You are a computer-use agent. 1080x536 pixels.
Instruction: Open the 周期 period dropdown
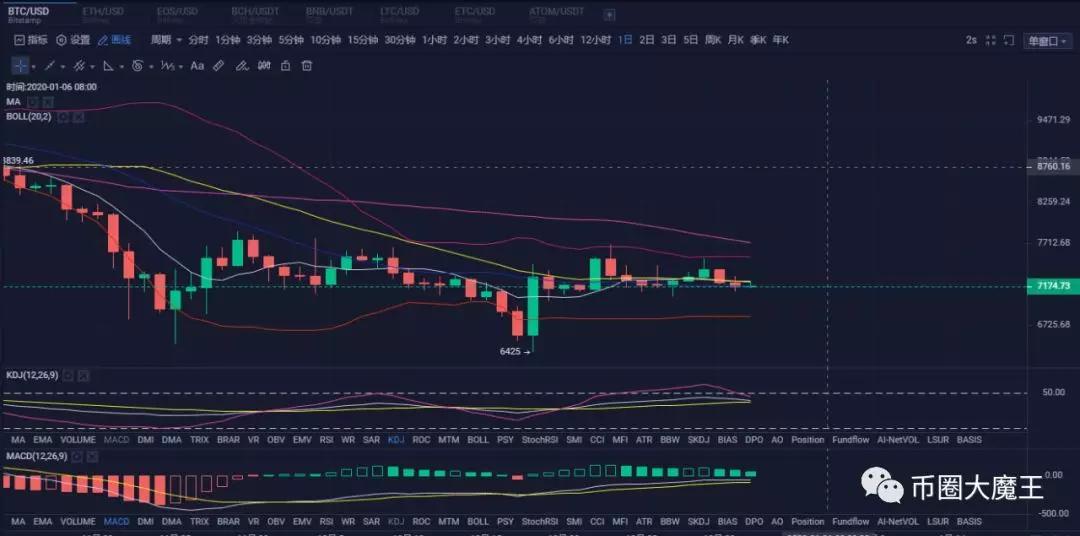click(x=166, y=40)
